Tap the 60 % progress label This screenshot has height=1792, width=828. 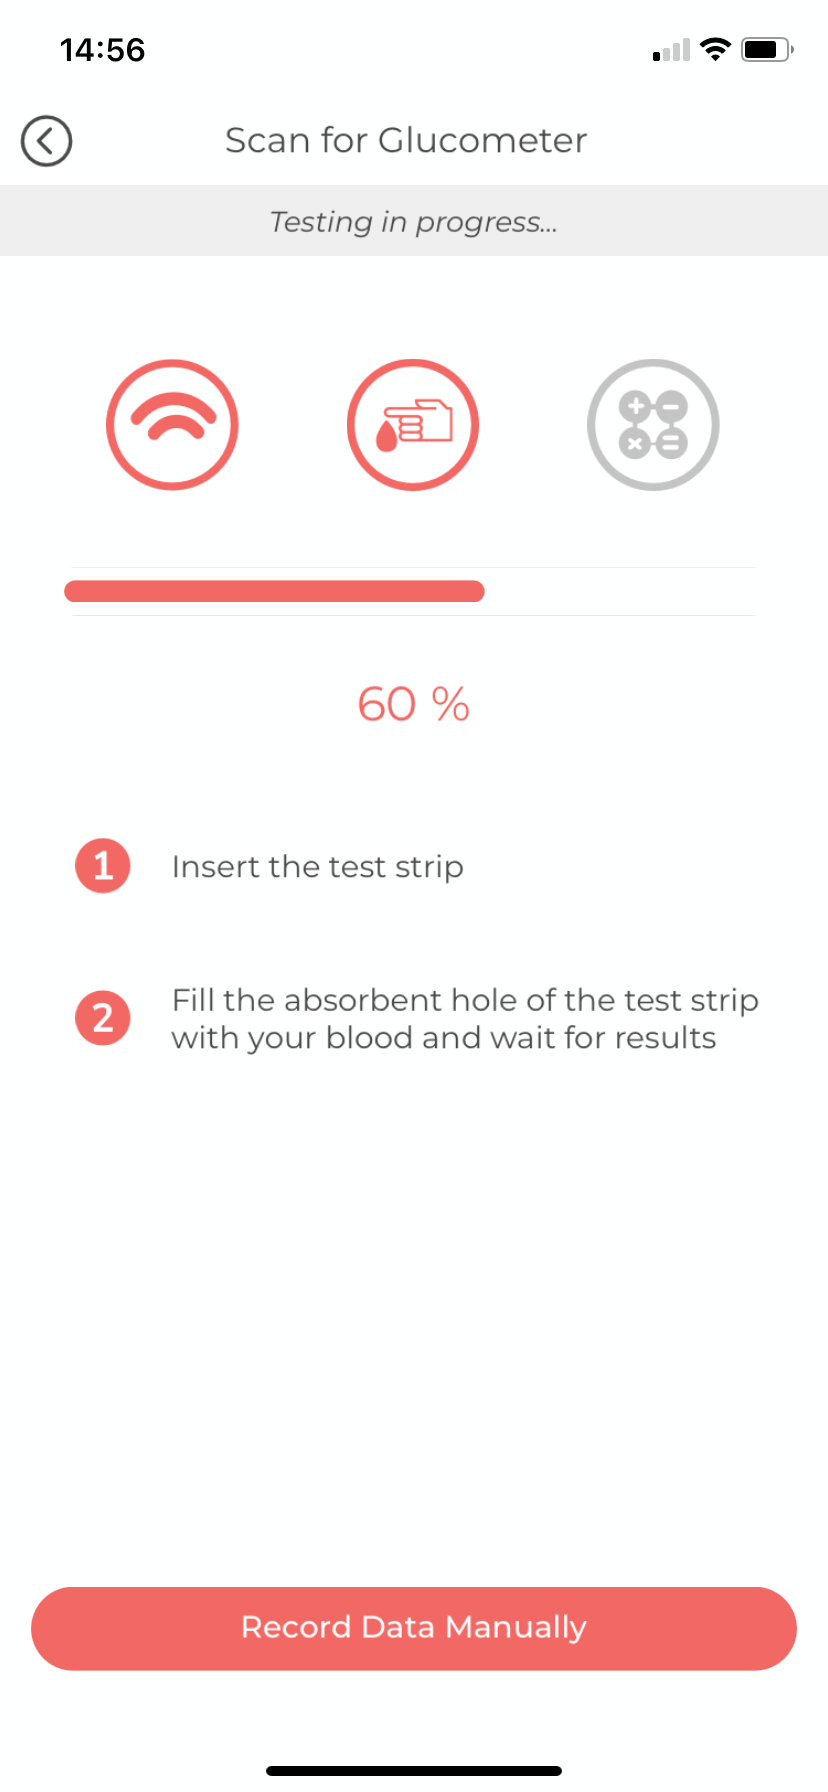414,704
